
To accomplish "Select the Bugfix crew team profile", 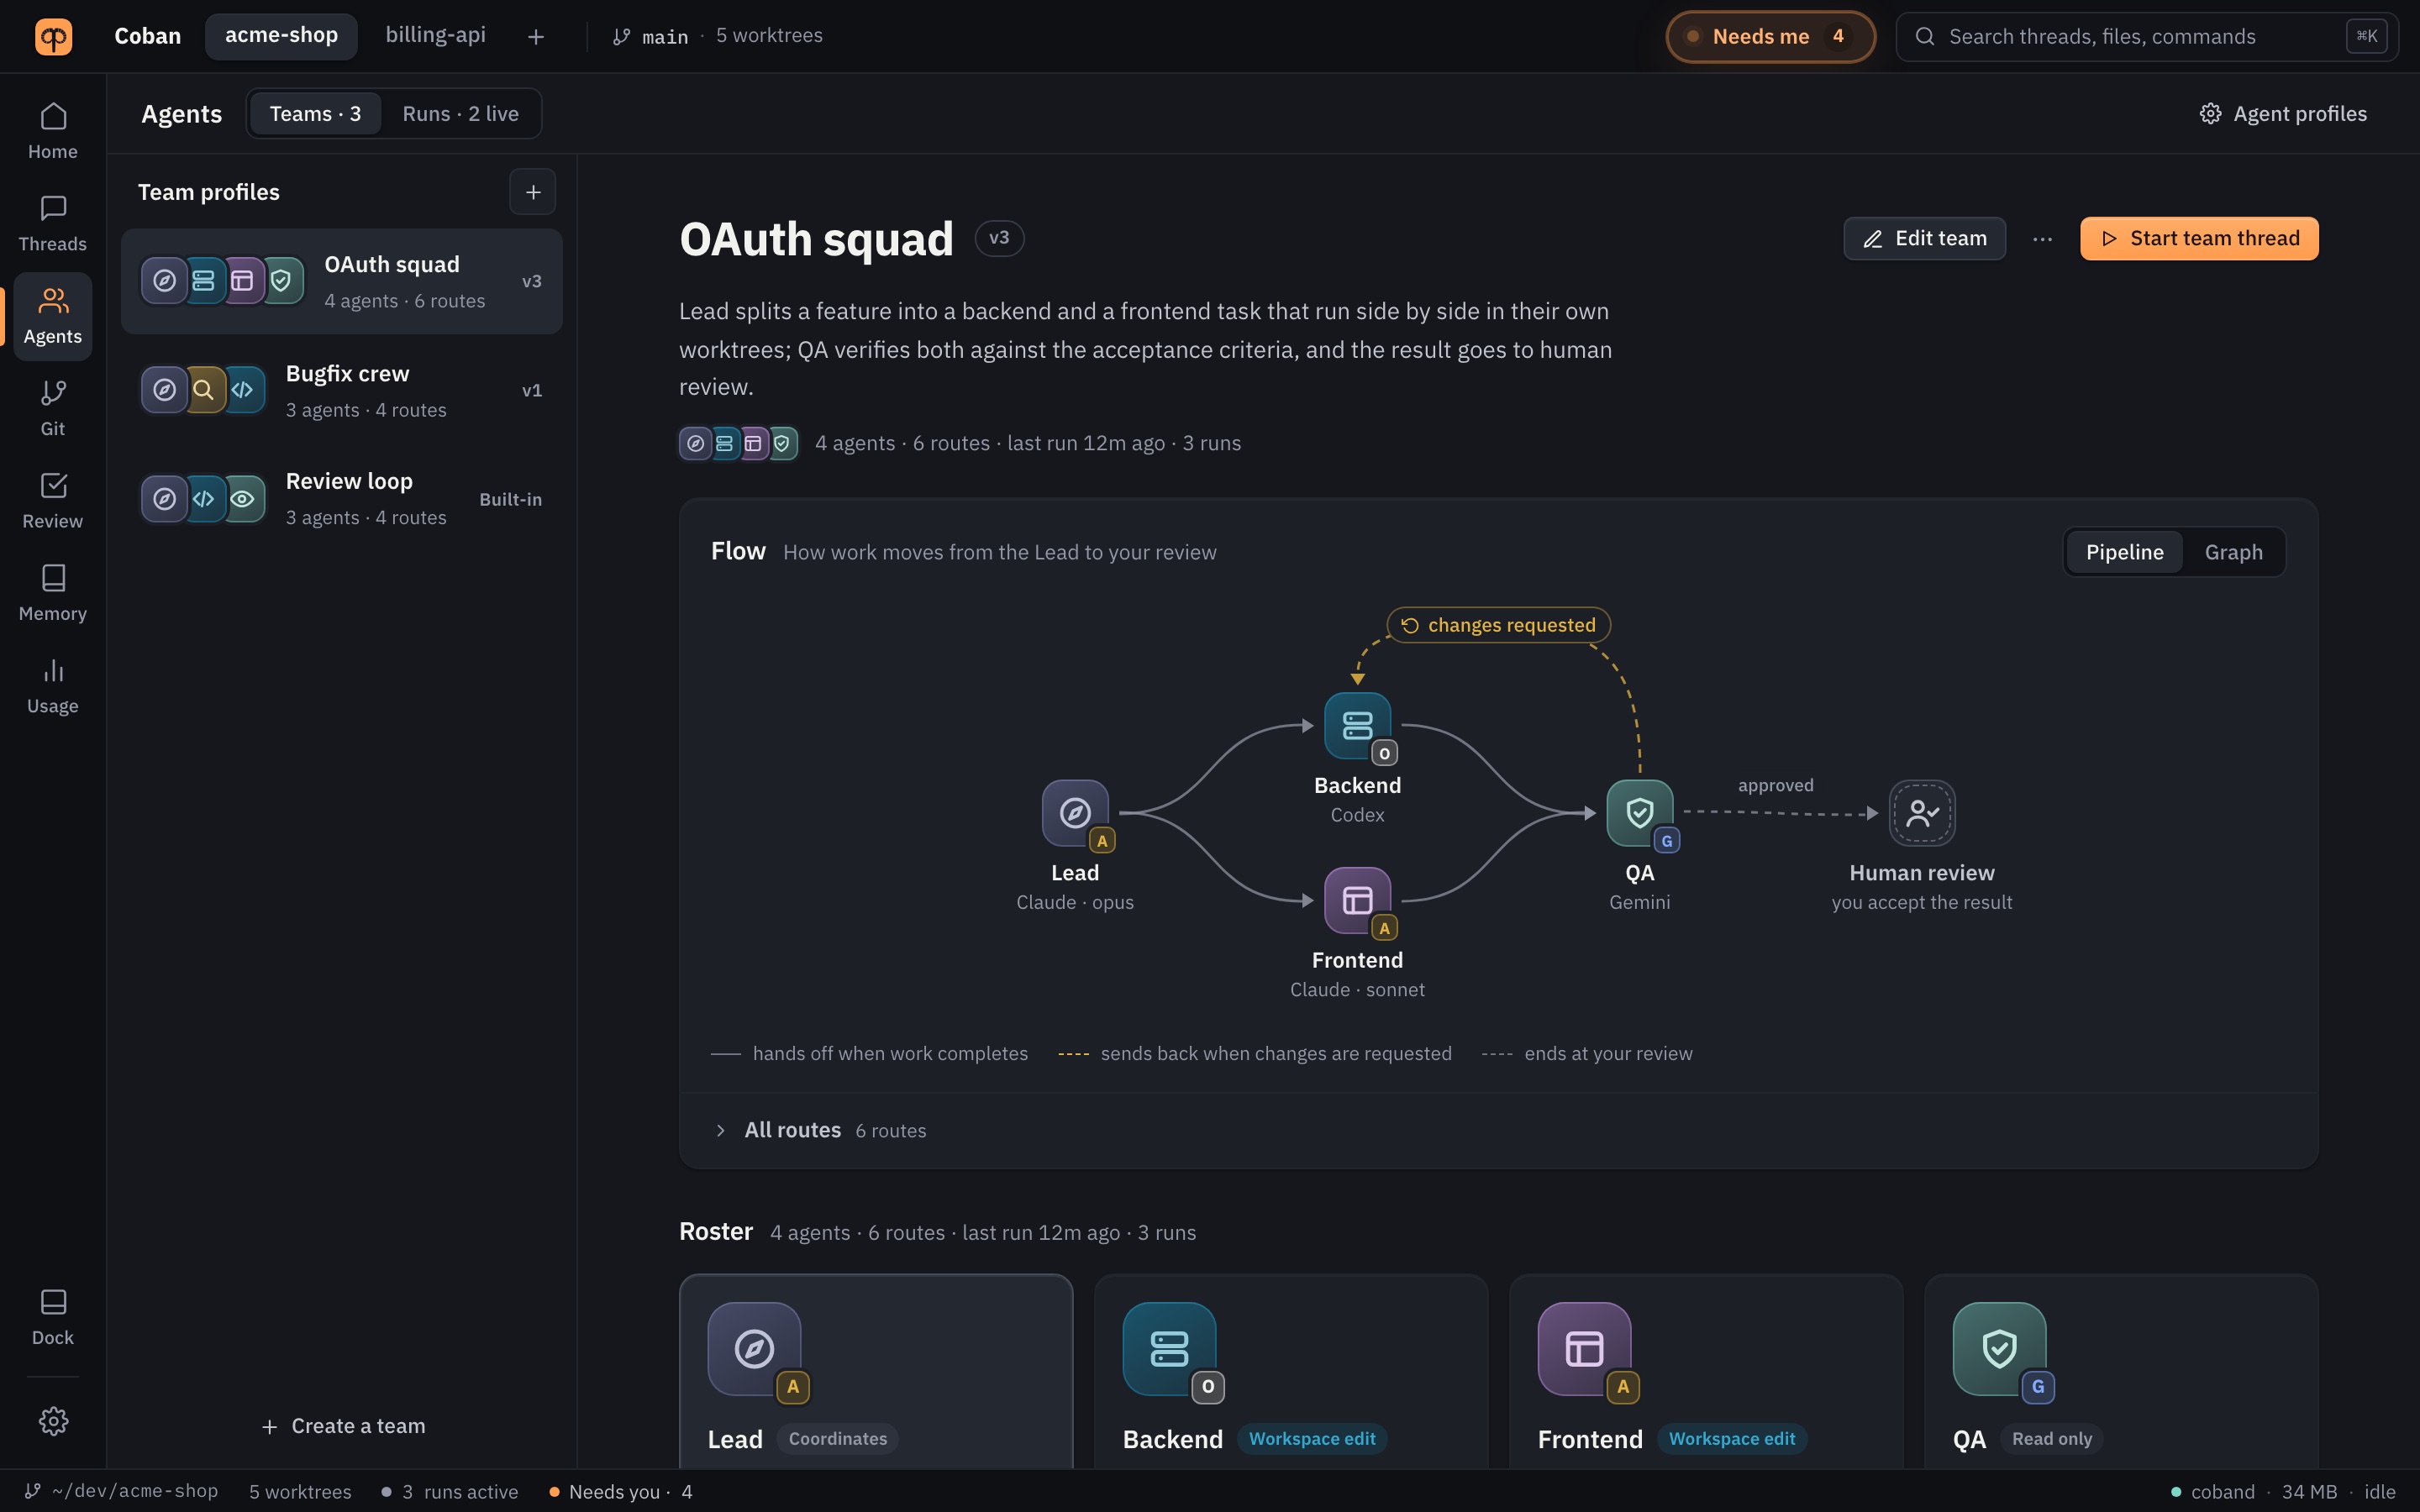I will coord(341,390).
